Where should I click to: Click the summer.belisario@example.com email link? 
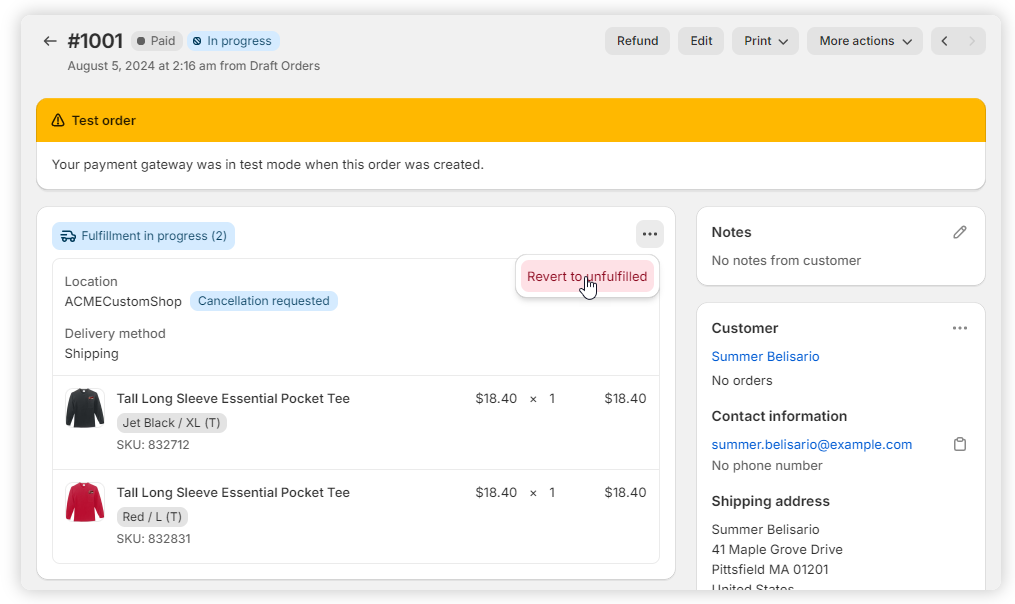pyautogui.click(x=811, y=444)
